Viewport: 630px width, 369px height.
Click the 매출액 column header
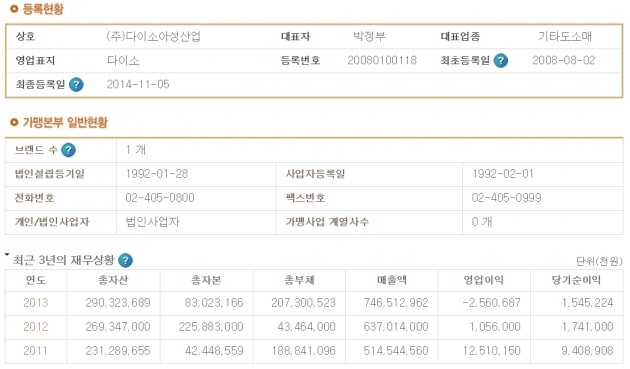click(392, 280)
